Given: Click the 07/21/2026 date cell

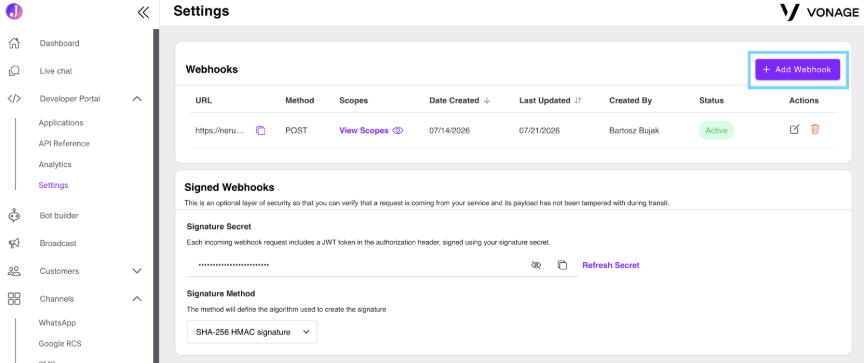Looking at the screenshot, I should [539, 131].
